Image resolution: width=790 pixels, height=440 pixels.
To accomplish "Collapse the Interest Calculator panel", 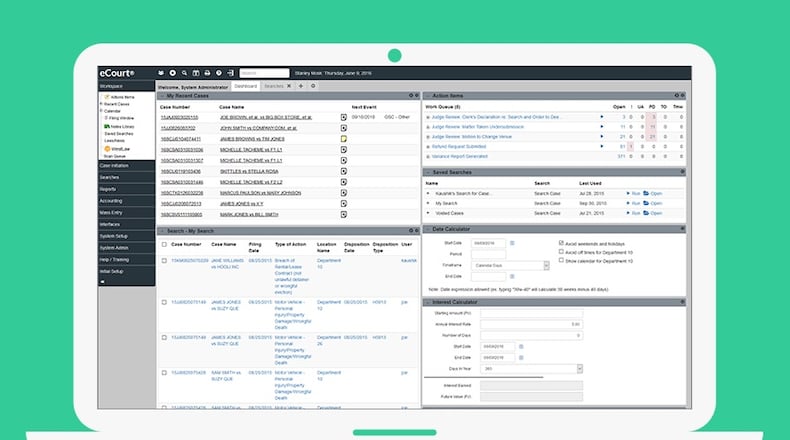I will pyautogui.click(x=428, y=302).
